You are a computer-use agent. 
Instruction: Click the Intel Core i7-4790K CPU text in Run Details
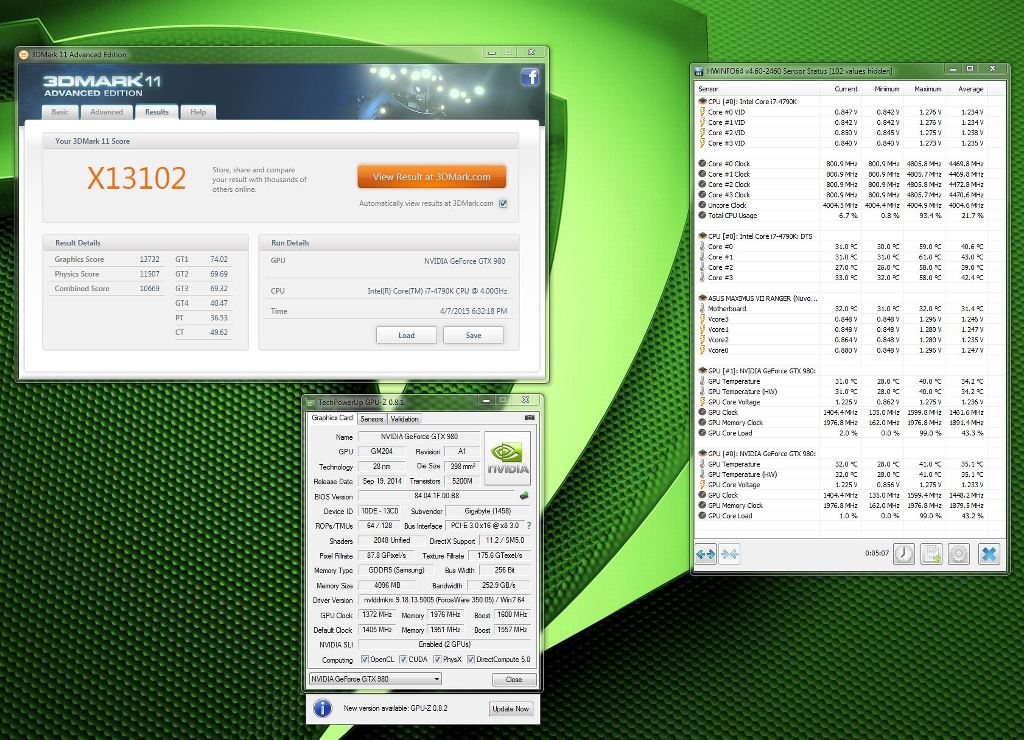point(437,291)
